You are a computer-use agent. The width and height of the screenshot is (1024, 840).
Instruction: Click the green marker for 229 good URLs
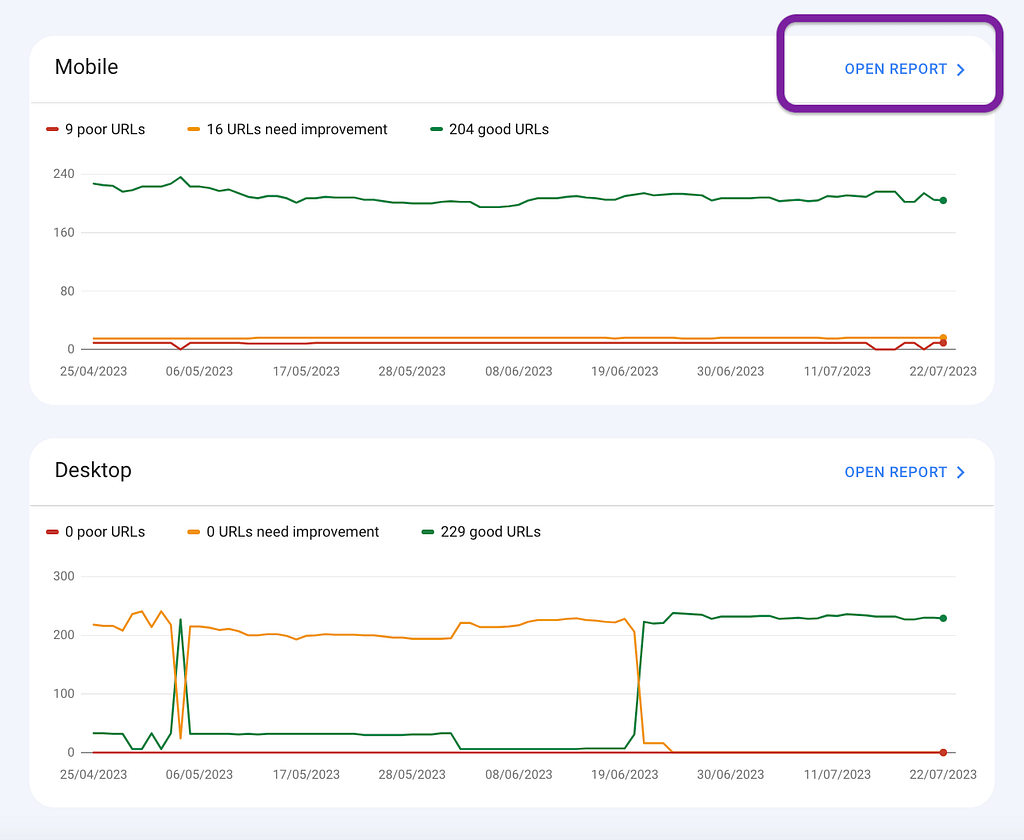click(429, 532)
